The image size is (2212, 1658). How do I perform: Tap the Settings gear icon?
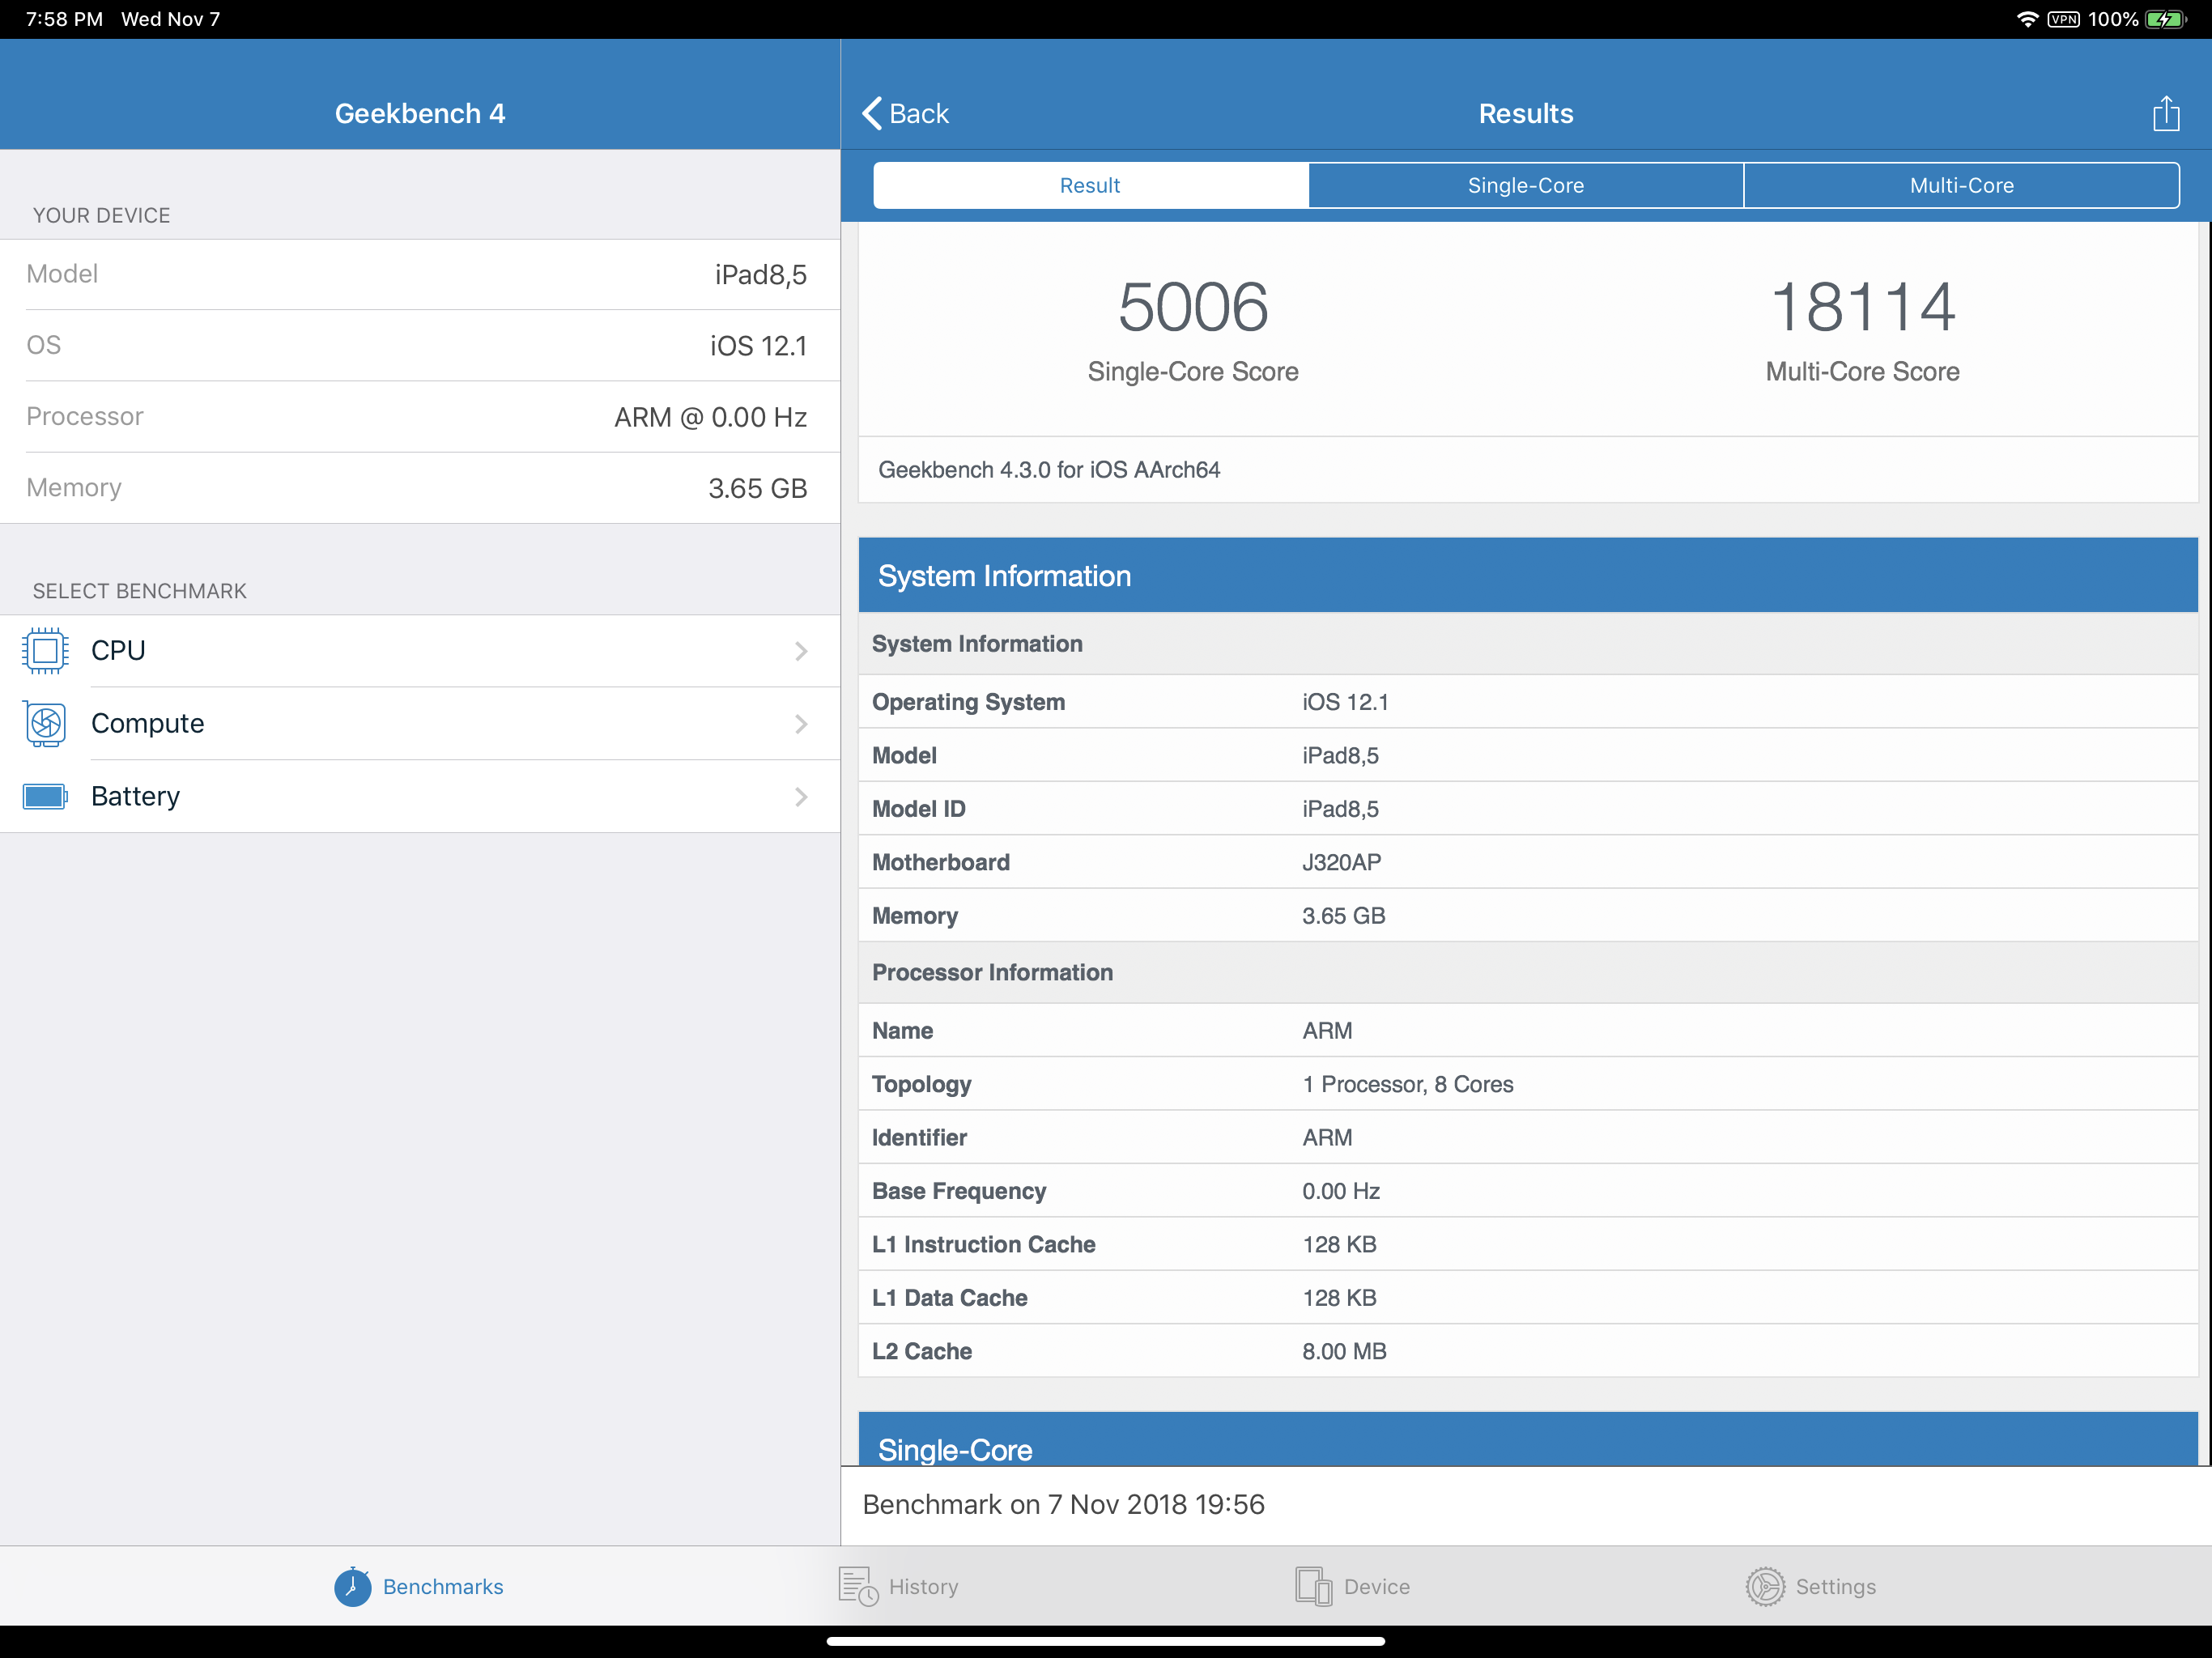[1765, 1587]
